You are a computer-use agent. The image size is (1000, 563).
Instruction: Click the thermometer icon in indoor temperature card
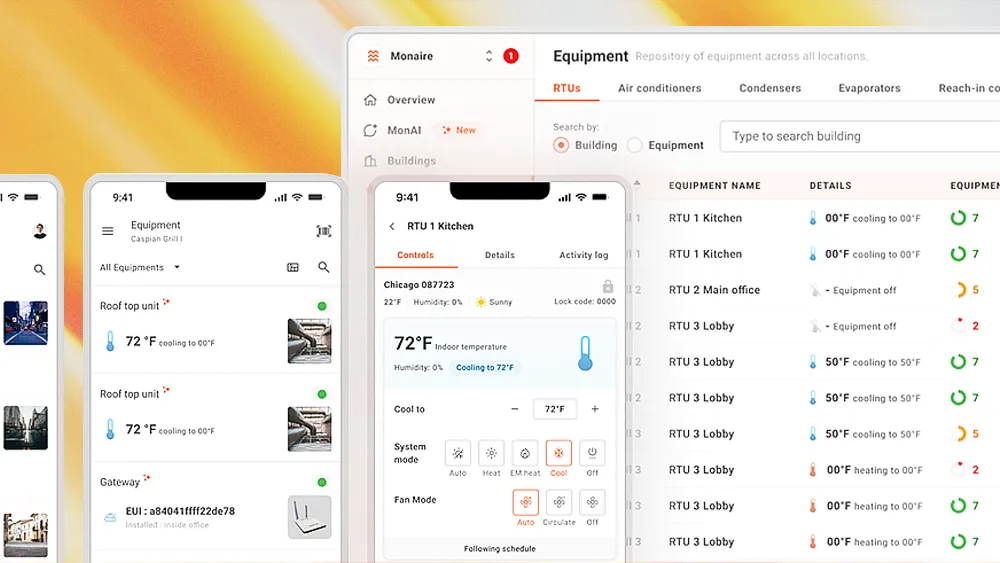585,353
